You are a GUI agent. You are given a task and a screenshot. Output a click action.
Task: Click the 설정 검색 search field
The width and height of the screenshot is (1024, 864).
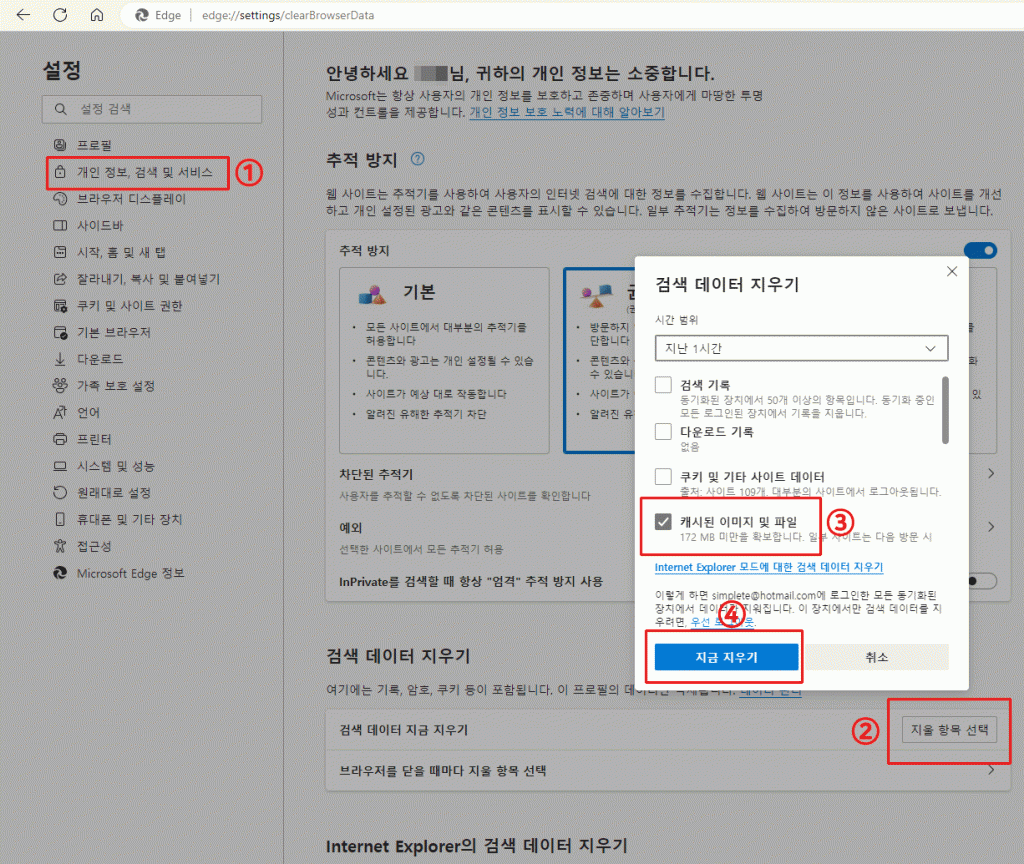[x=152, y=109]
